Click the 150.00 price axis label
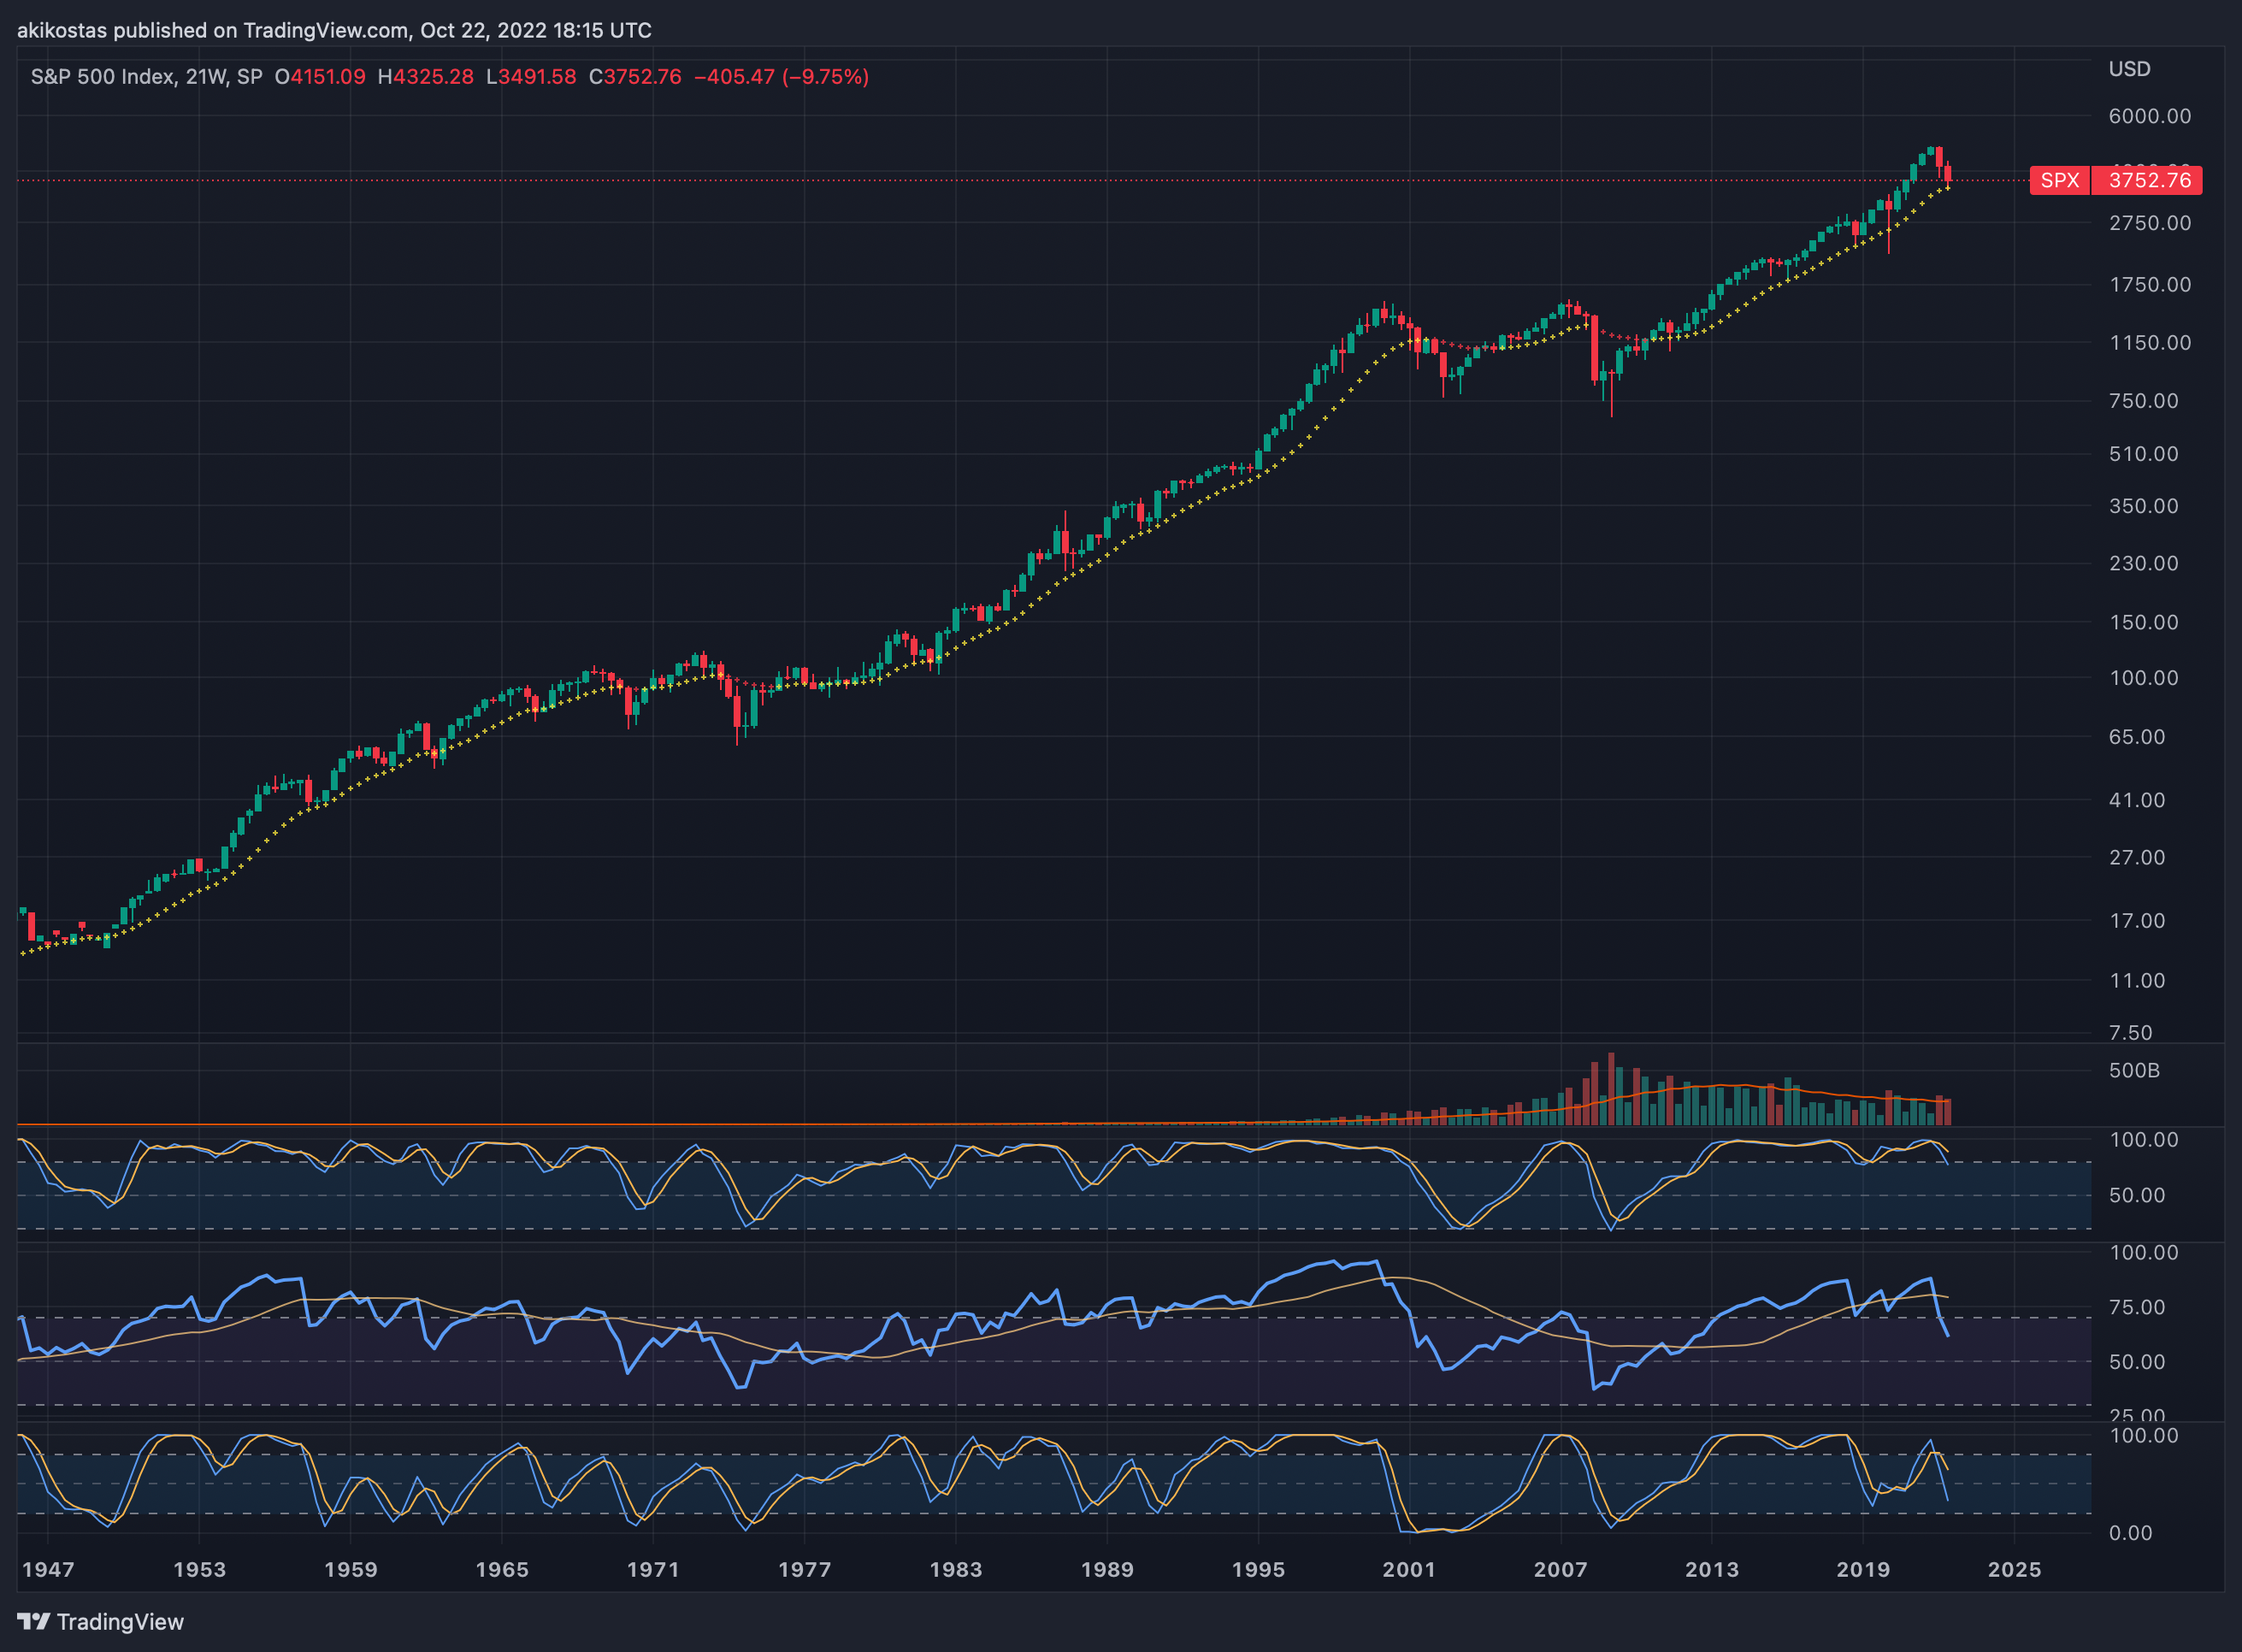 (x=2143, y=622)
